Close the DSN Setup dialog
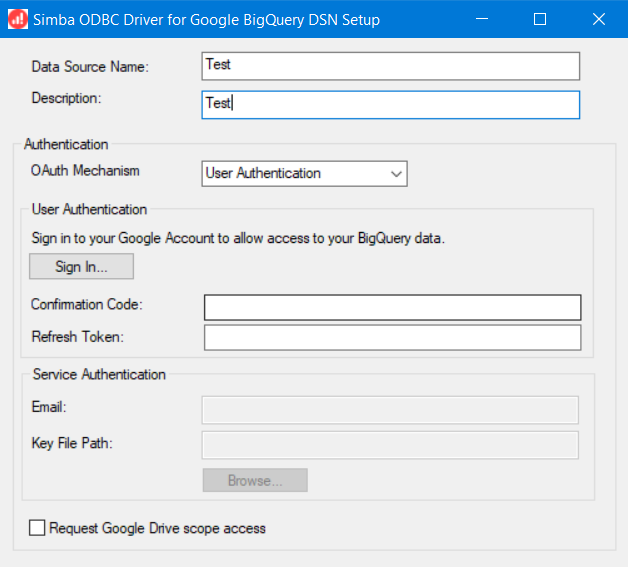Screen dimensions: 628x567 click(x=598, y=19)
